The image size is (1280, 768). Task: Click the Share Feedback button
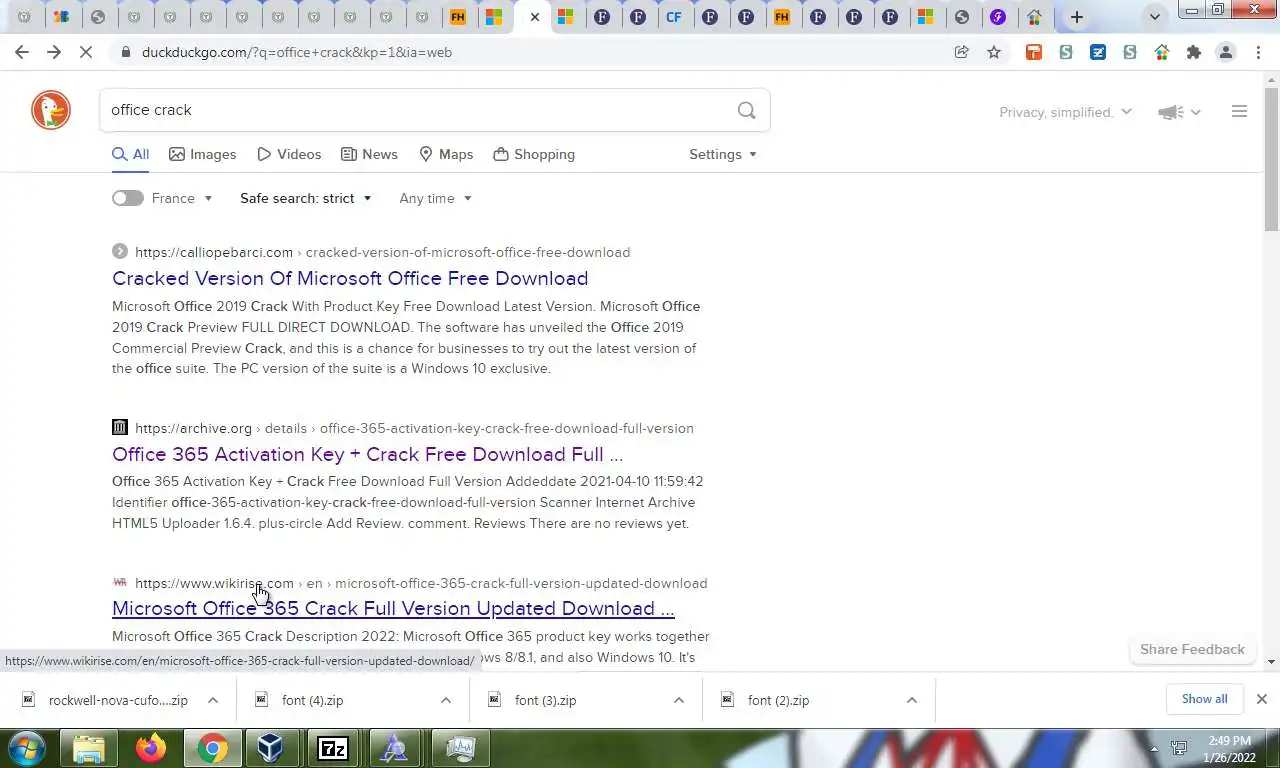(x=1192, y=649)
